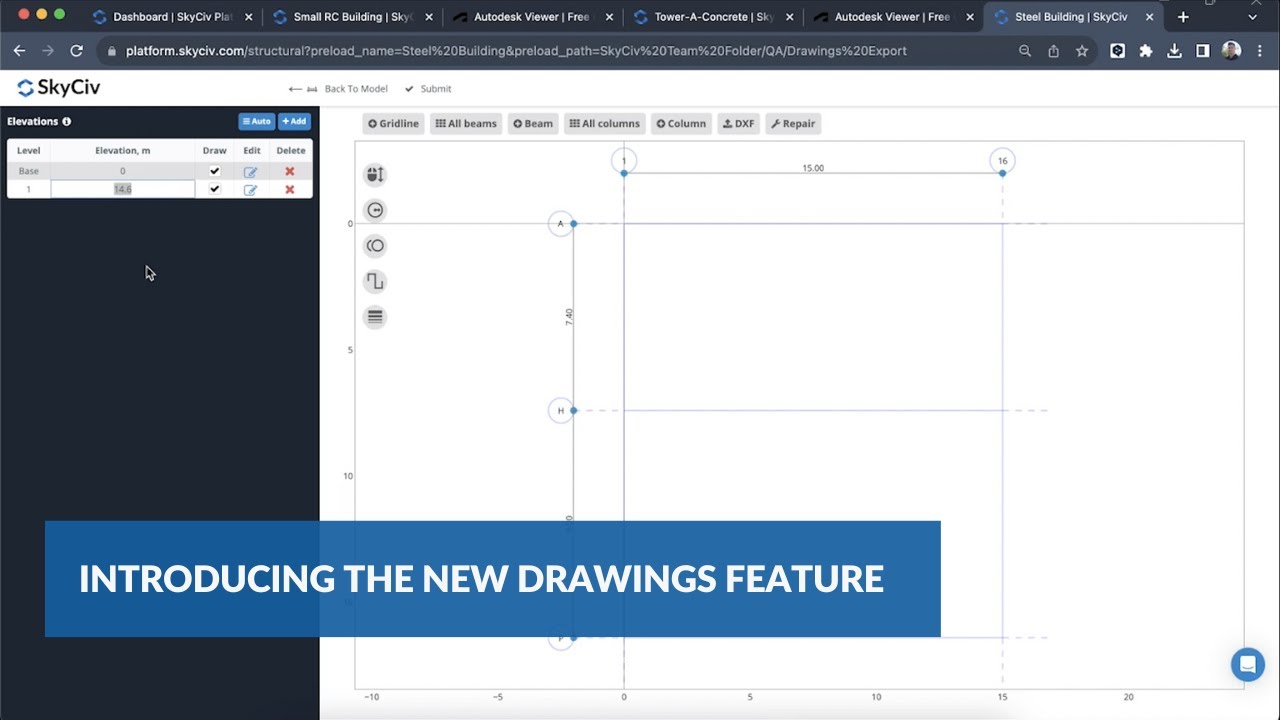Toggle the Chrome side panel icon
The height and width of the screenshot is (720, 1280).
(1203, 51)
